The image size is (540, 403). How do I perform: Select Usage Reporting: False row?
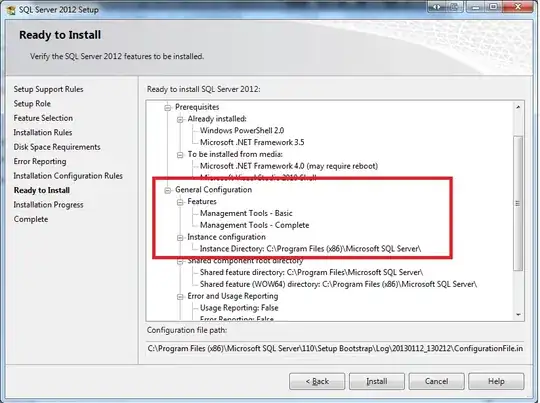[x=239, y=308]
